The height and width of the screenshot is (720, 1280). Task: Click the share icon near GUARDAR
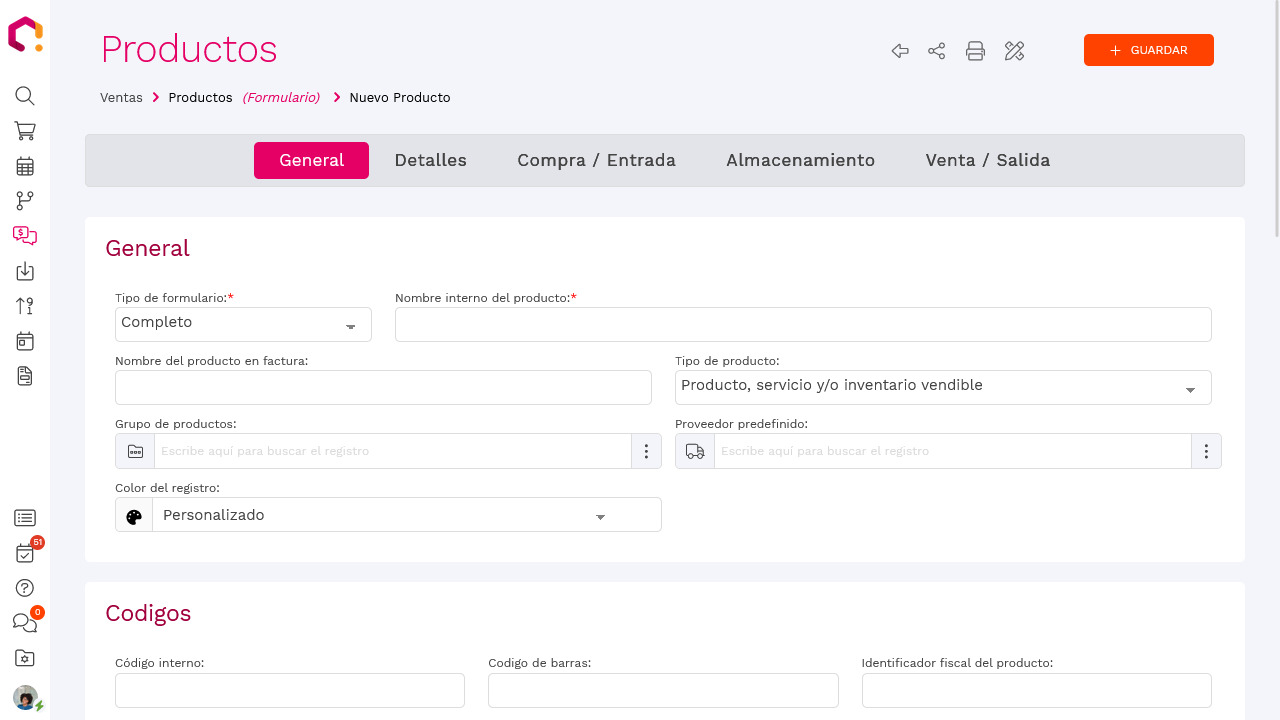(936, 51)
